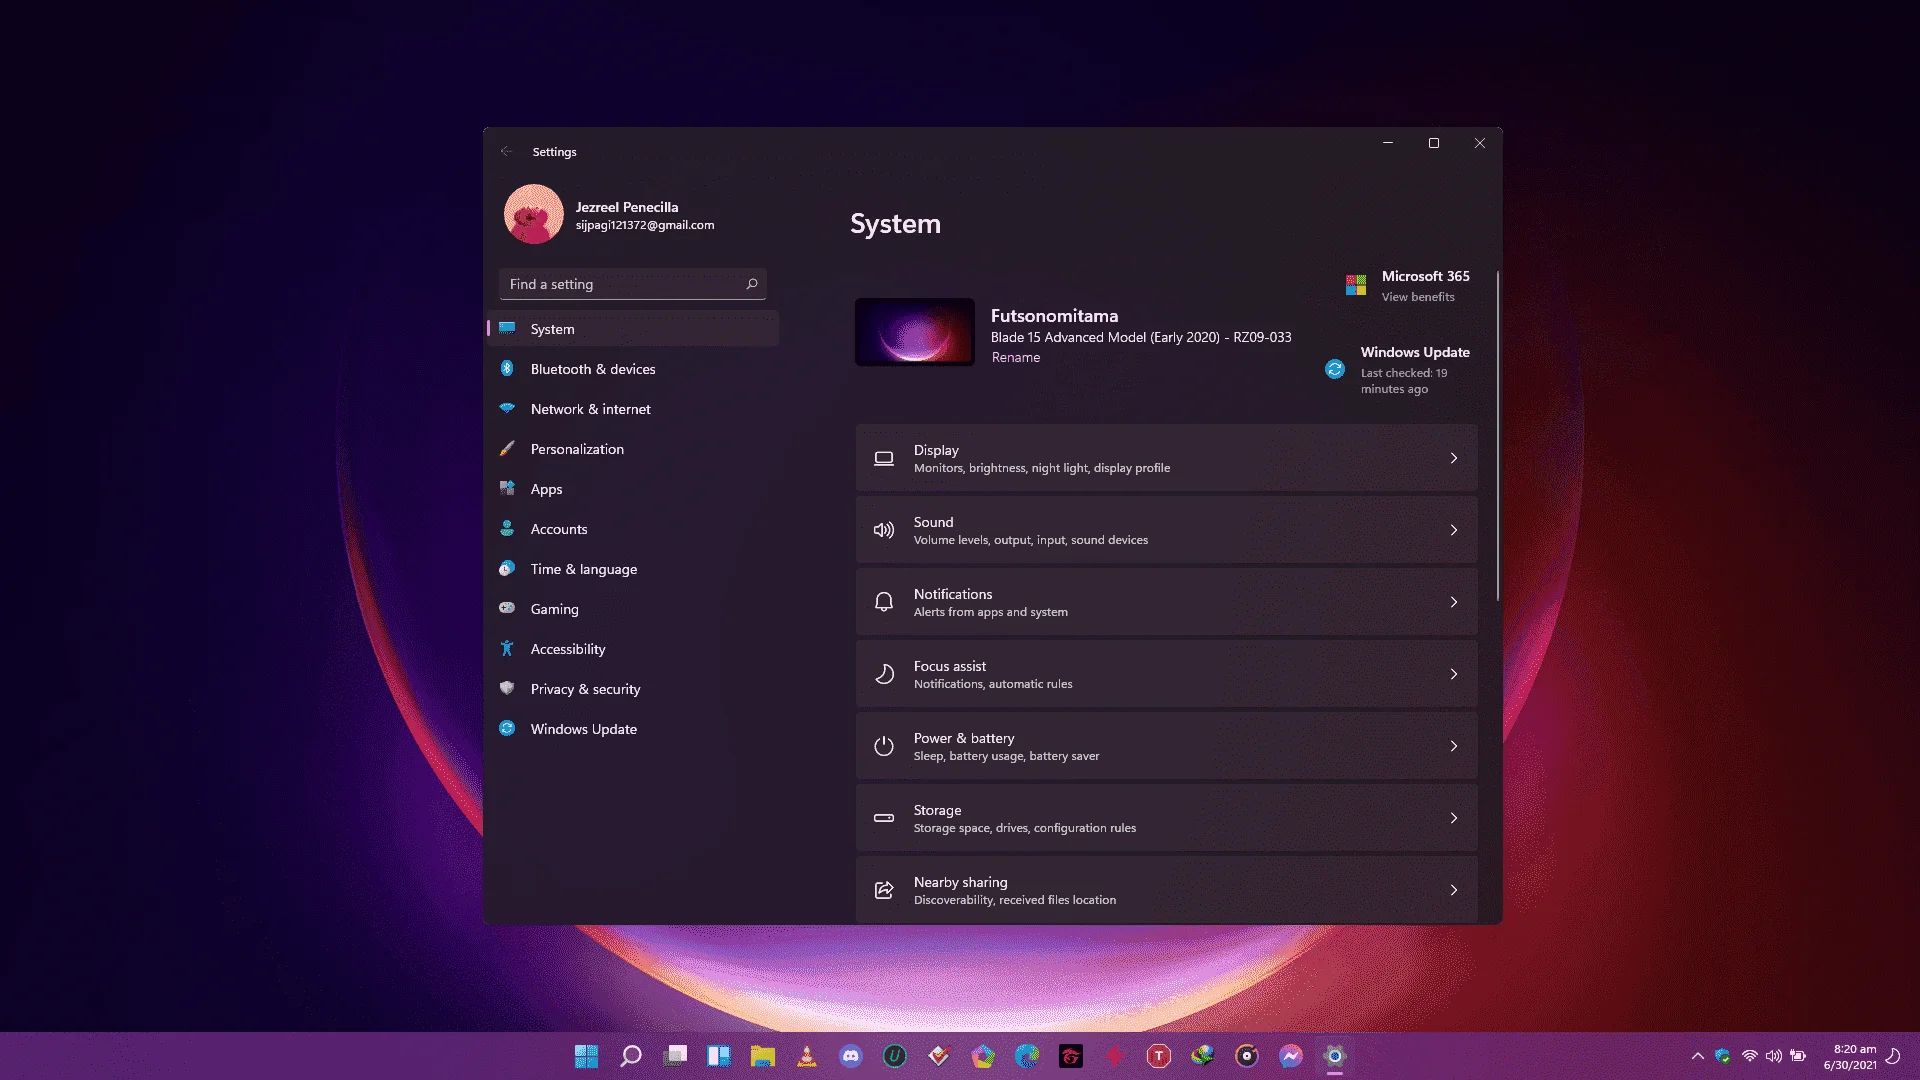
Task: Click View benefits under Microsoft 365
Action: [x=1418, y=297]
